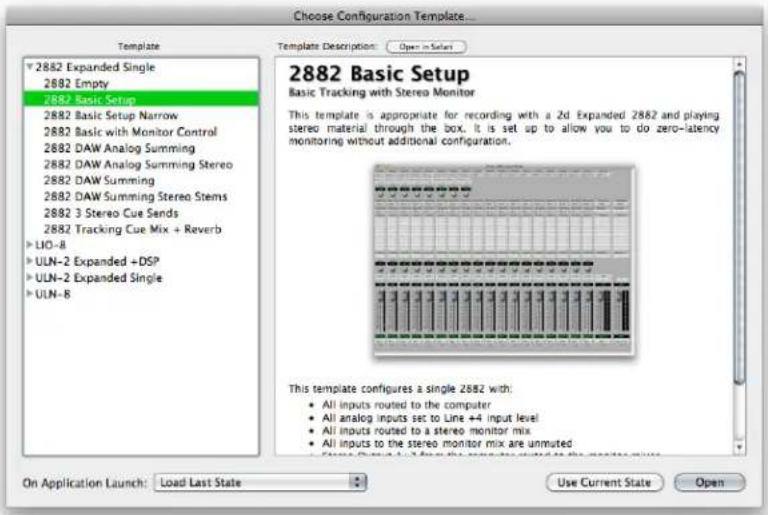
Task: Select 2882 DAW Analog Summing Stereo
Action: point(141,164)
